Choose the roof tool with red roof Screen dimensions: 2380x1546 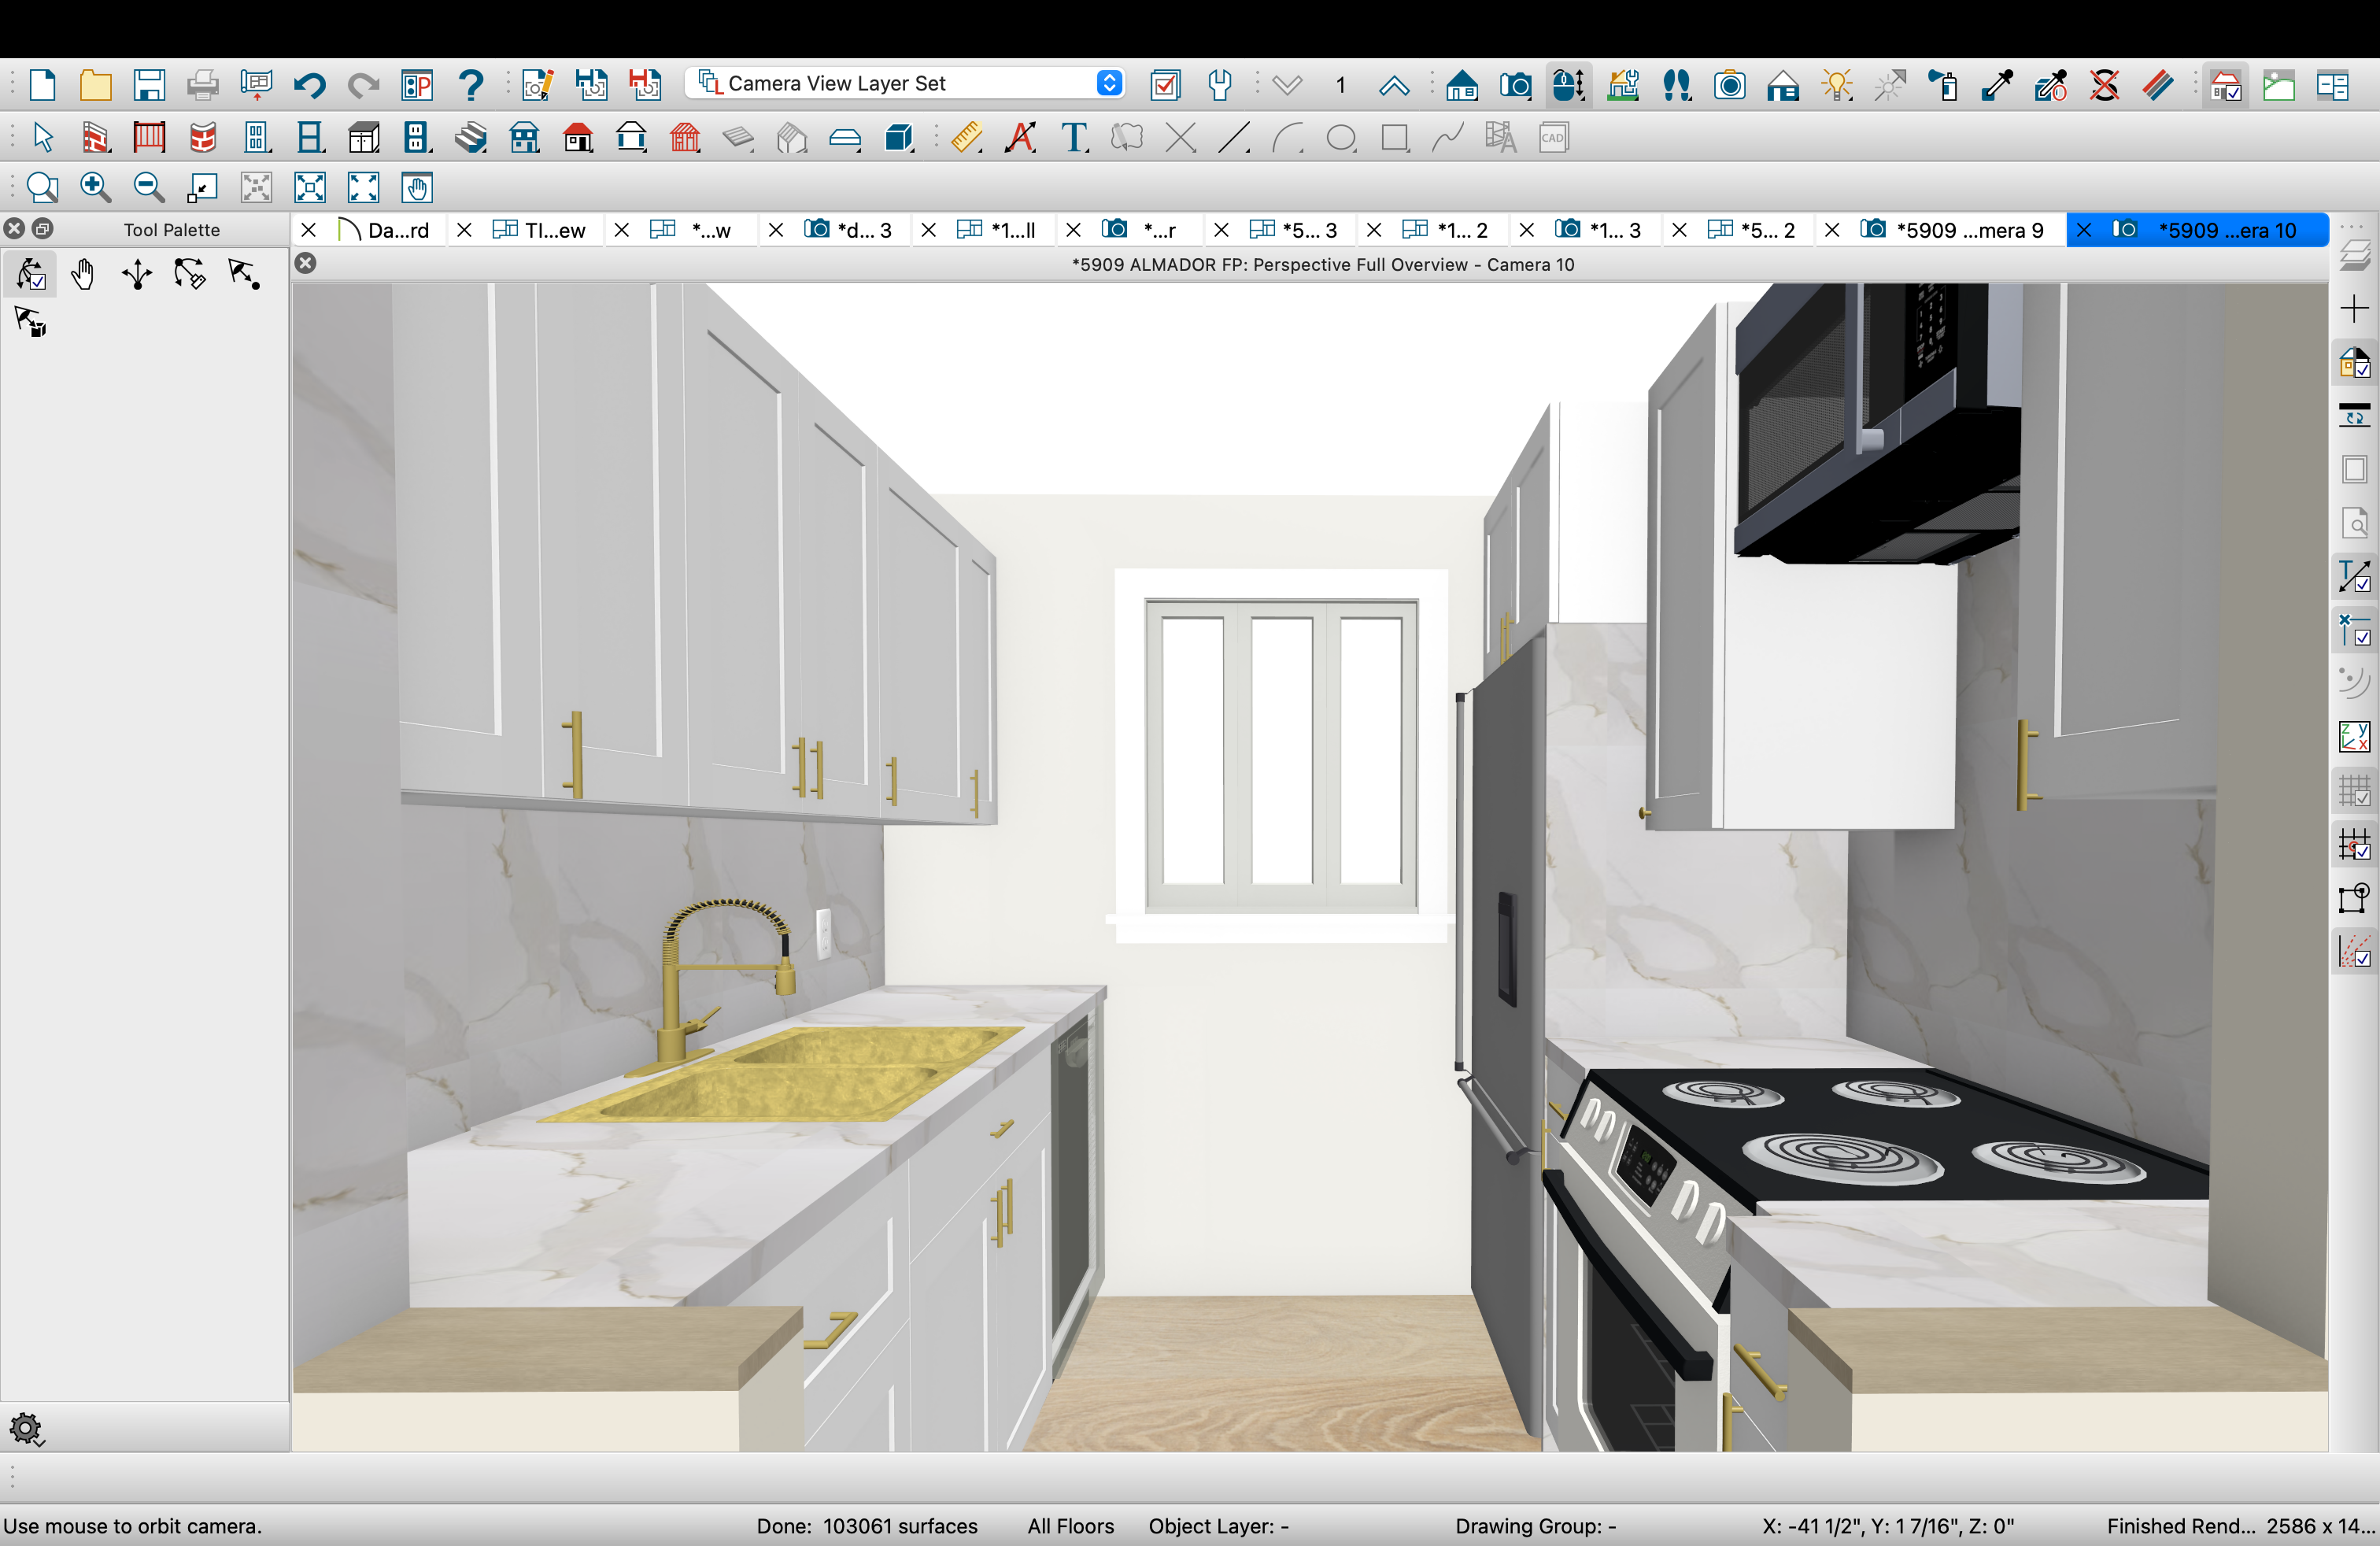click(578, 137)
